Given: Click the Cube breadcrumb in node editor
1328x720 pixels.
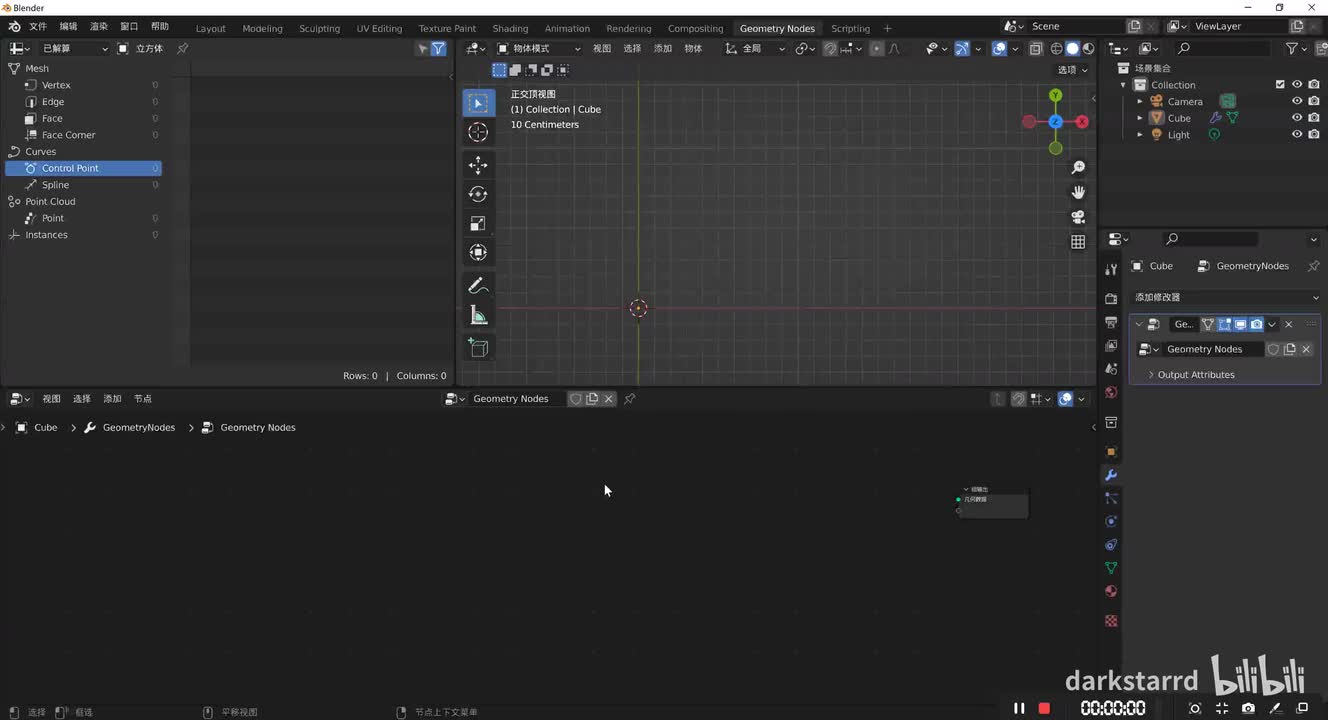Looking at the screenshot, I should click(x=45, y=427).
